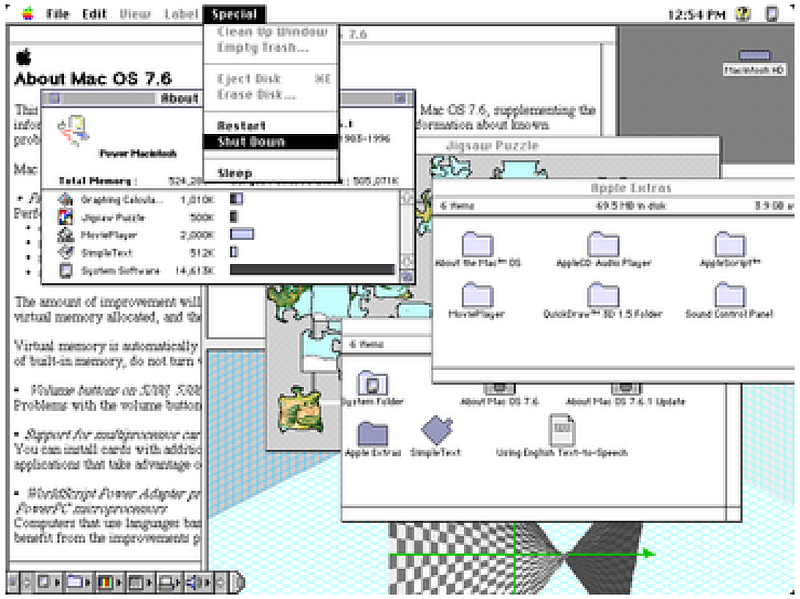Select the AppleScript folder icon
The height and width of the screenshot is (599, 800).
pyautogui.click(x=730, y=244)
